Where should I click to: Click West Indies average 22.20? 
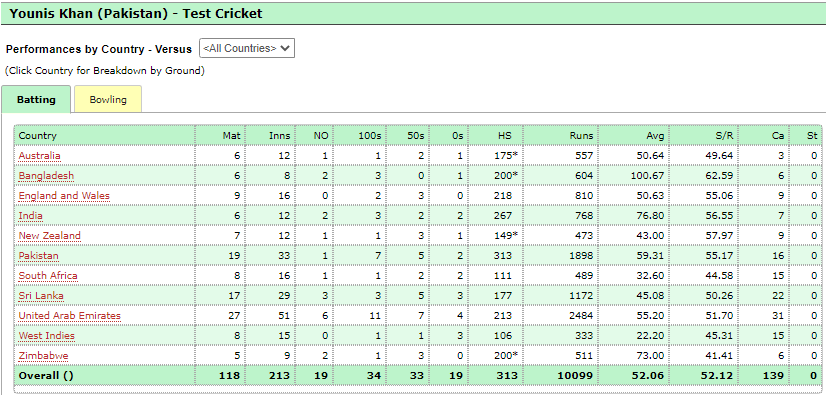[x=651, y=336]
